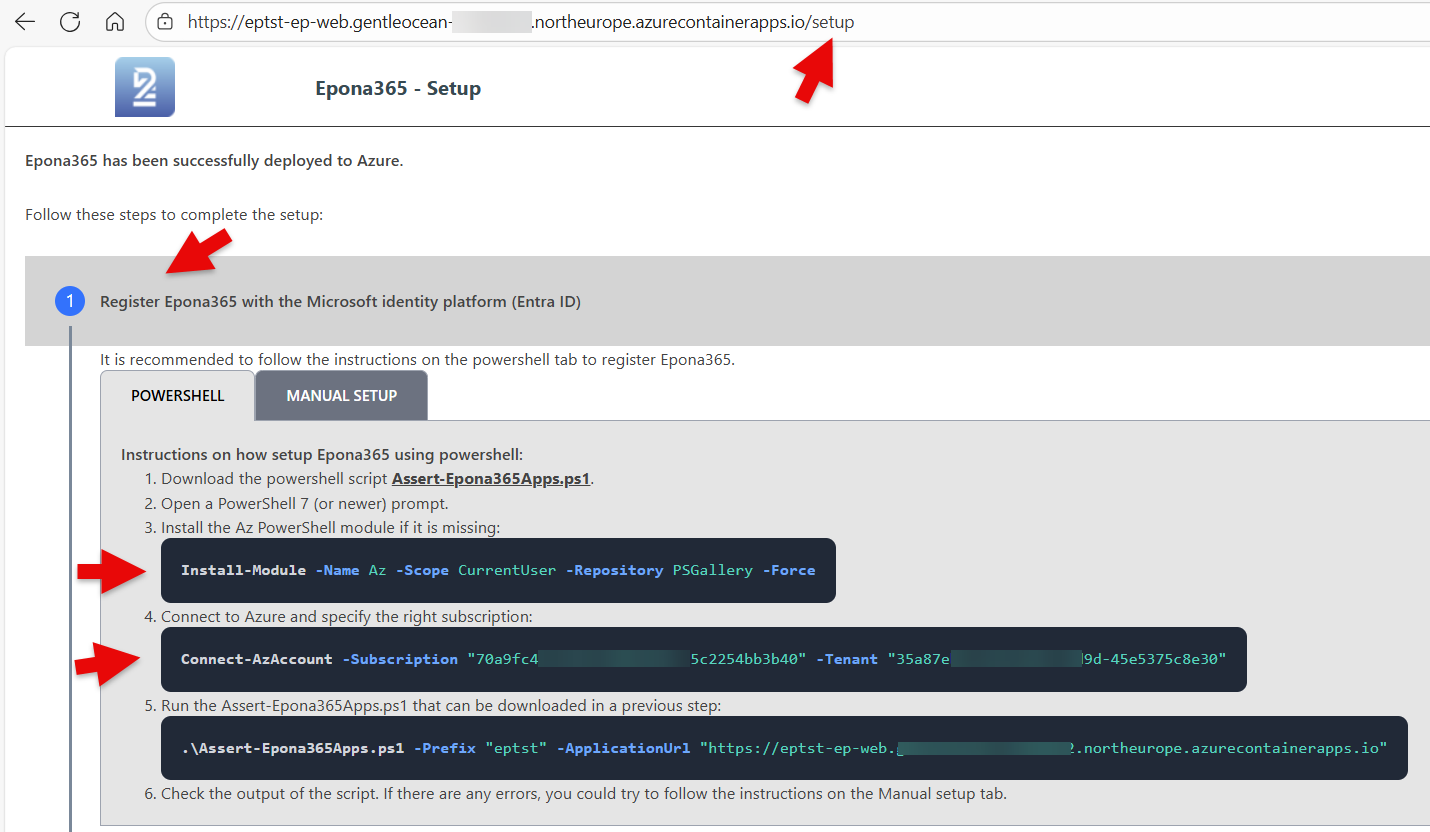
Task: Reload the page with the refresh icon
Action: point(70,22)
